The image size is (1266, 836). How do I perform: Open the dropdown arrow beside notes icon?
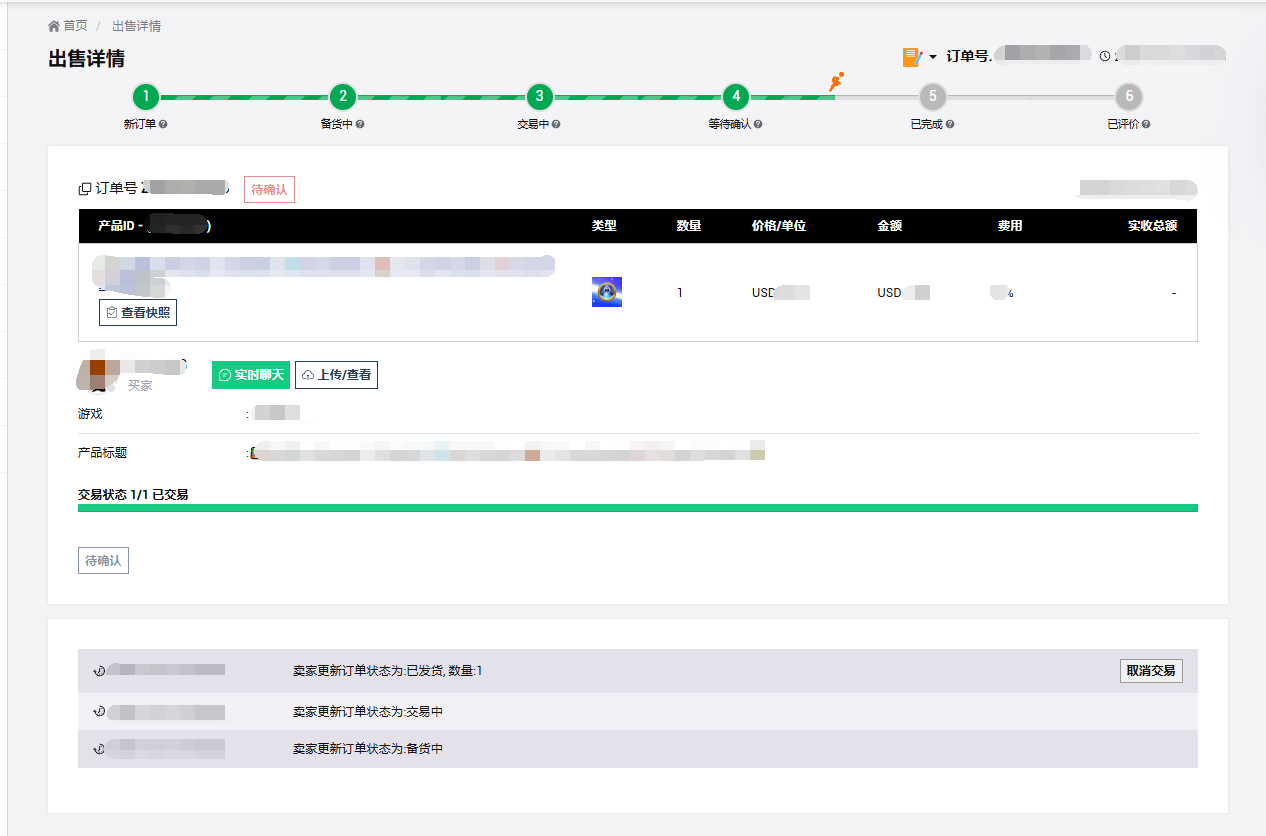tap(933, 57)
